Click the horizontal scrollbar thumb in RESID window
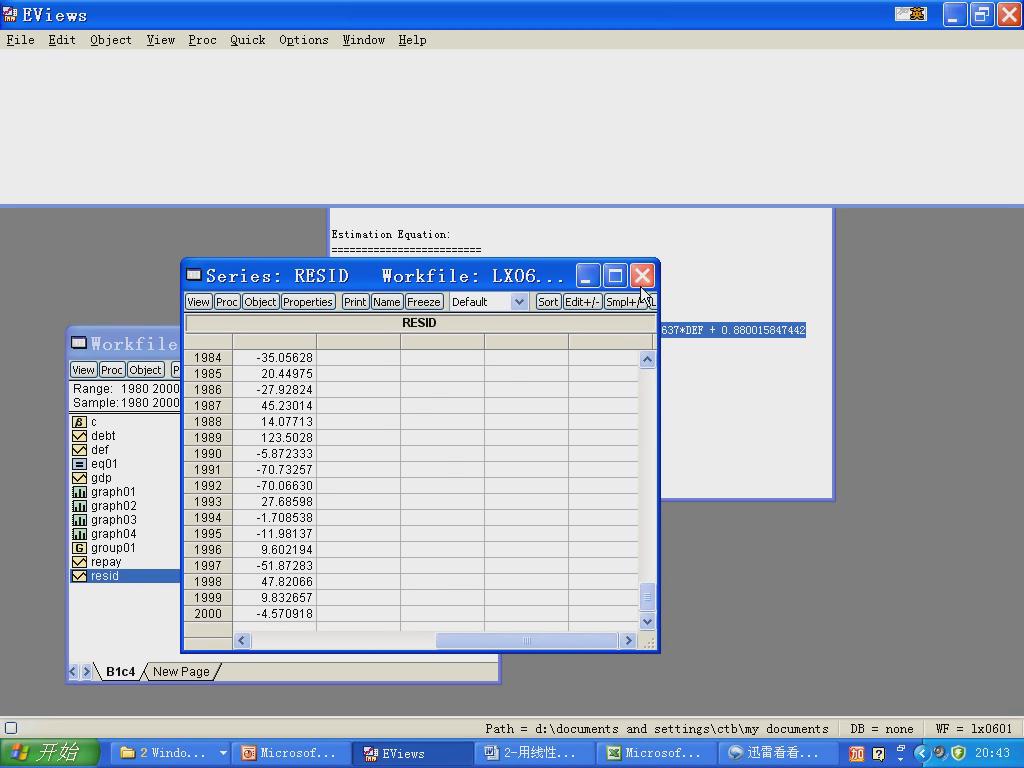 (526, 641)
